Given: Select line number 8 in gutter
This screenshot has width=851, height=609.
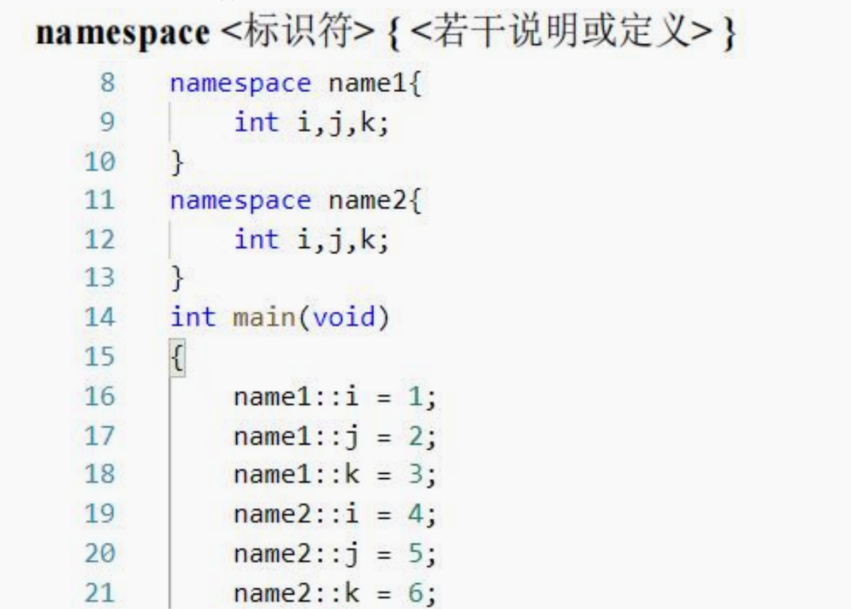Looking at the screenshot, I should coord(107,83).
